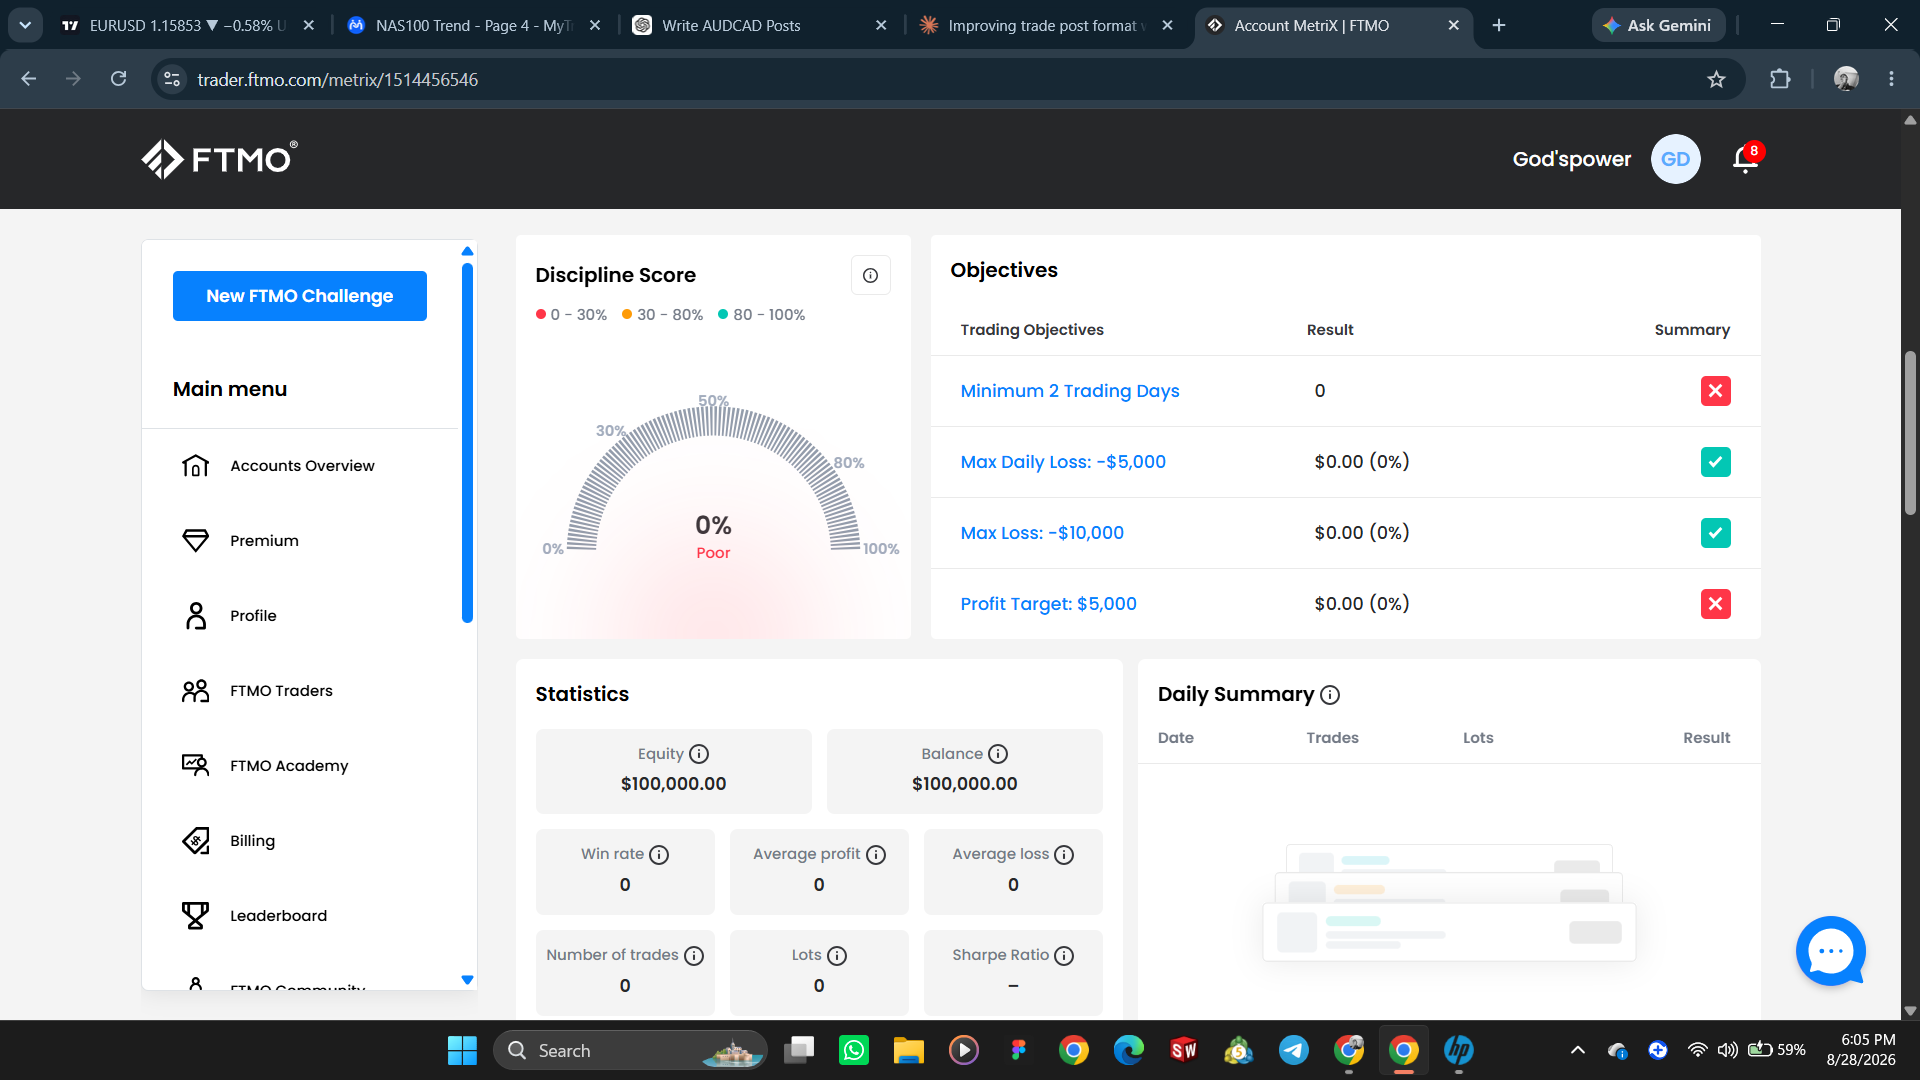Open WhatsApp from the taskbar

pos(854,1050)
